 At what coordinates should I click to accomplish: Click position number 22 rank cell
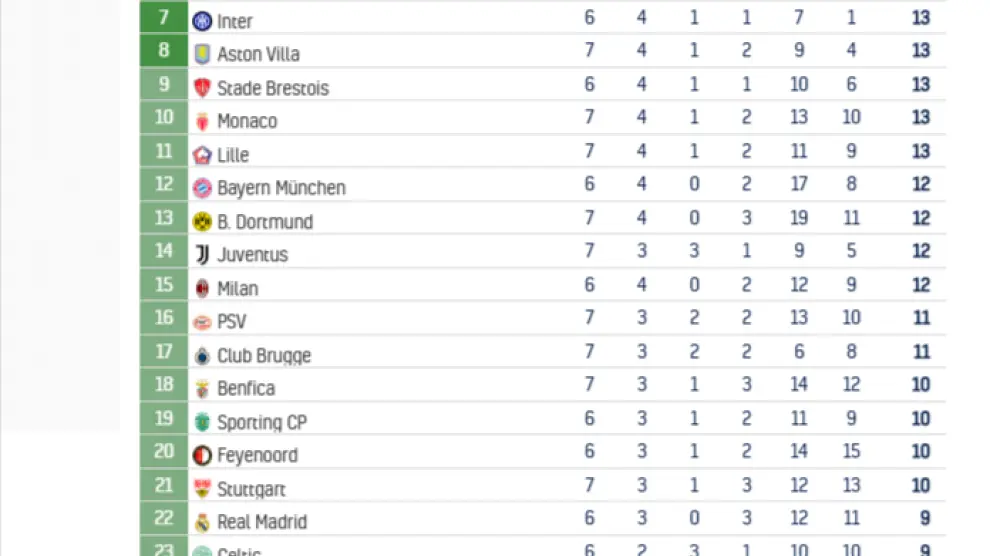tap(164, 518)
